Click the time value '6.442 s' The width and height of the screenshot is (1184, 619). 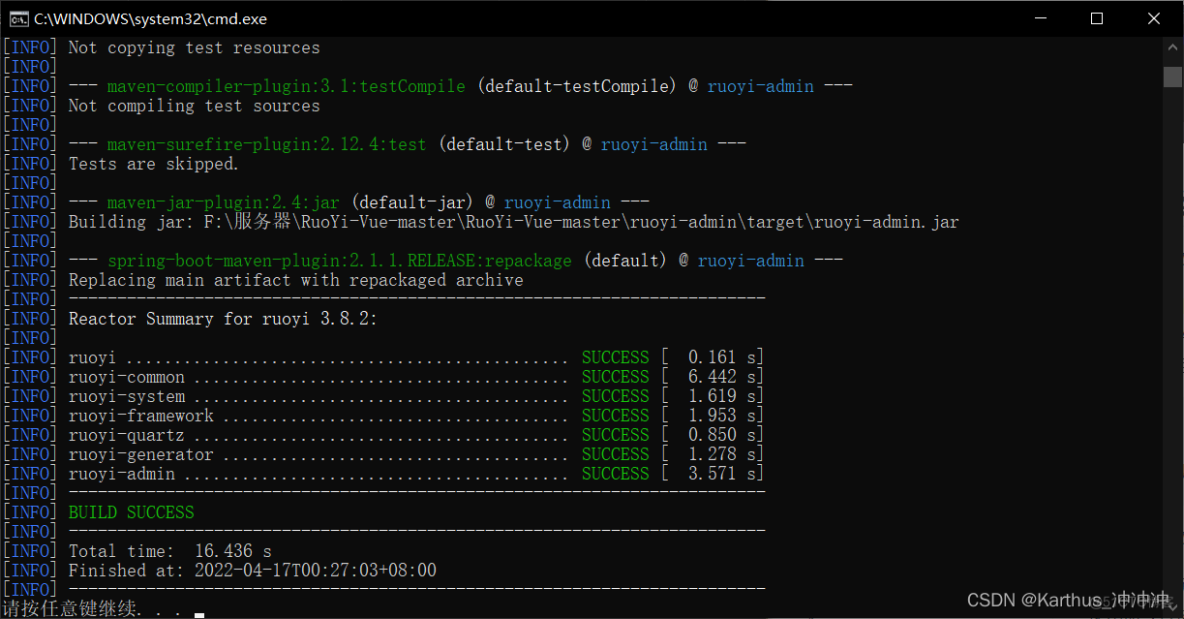point(721,377)
